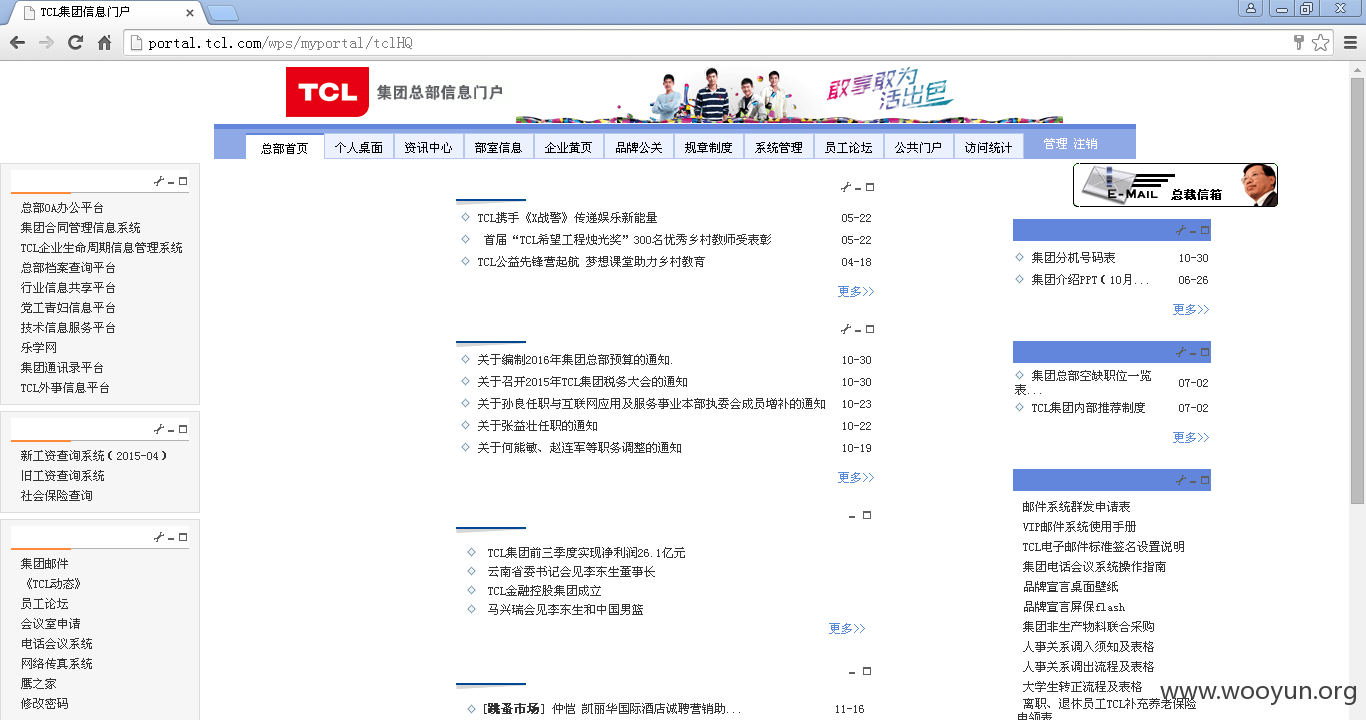Minimize the 新工资查询系统 panel

coord(171,430)
